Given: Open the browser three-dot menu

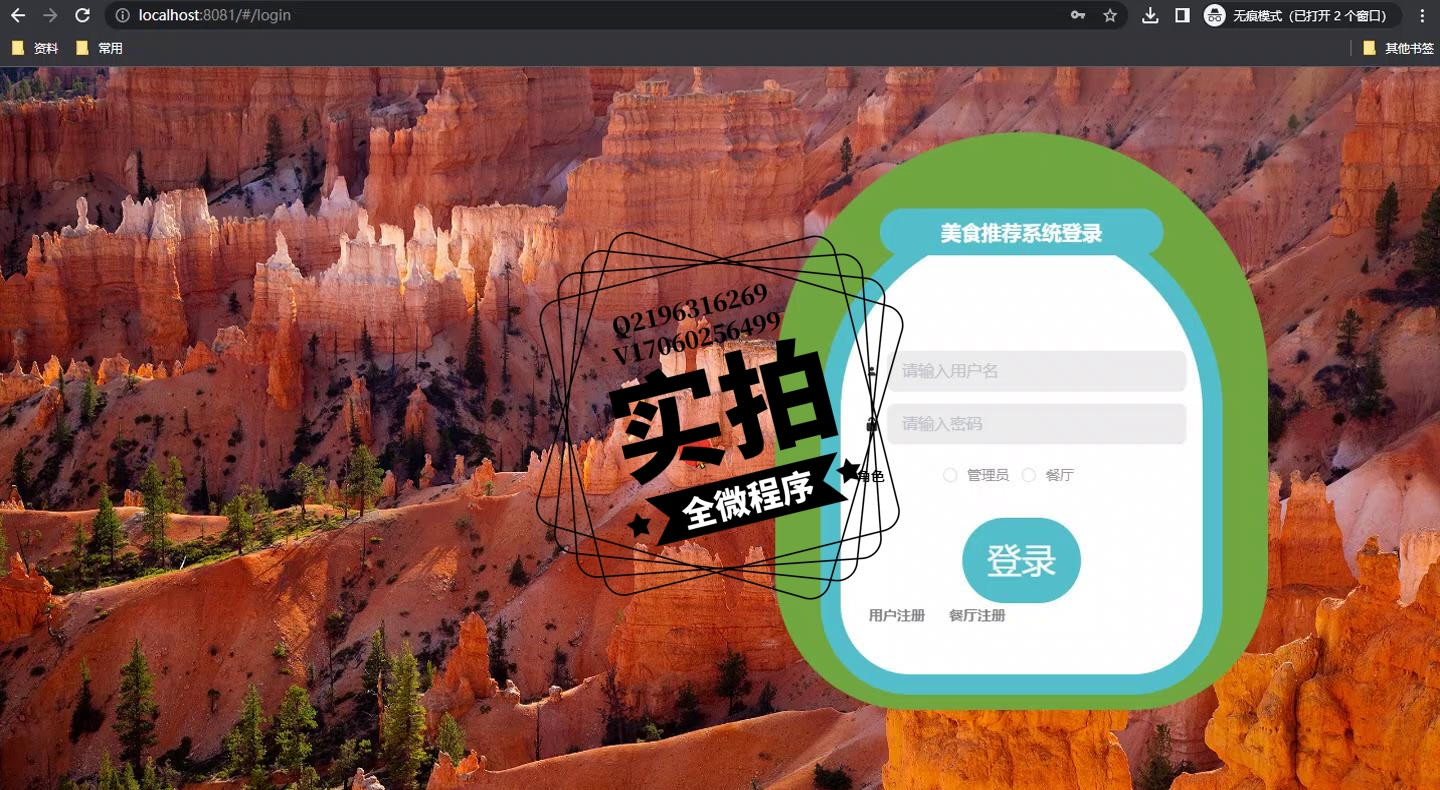Looking at the screenshot, I should [1422, 16].
